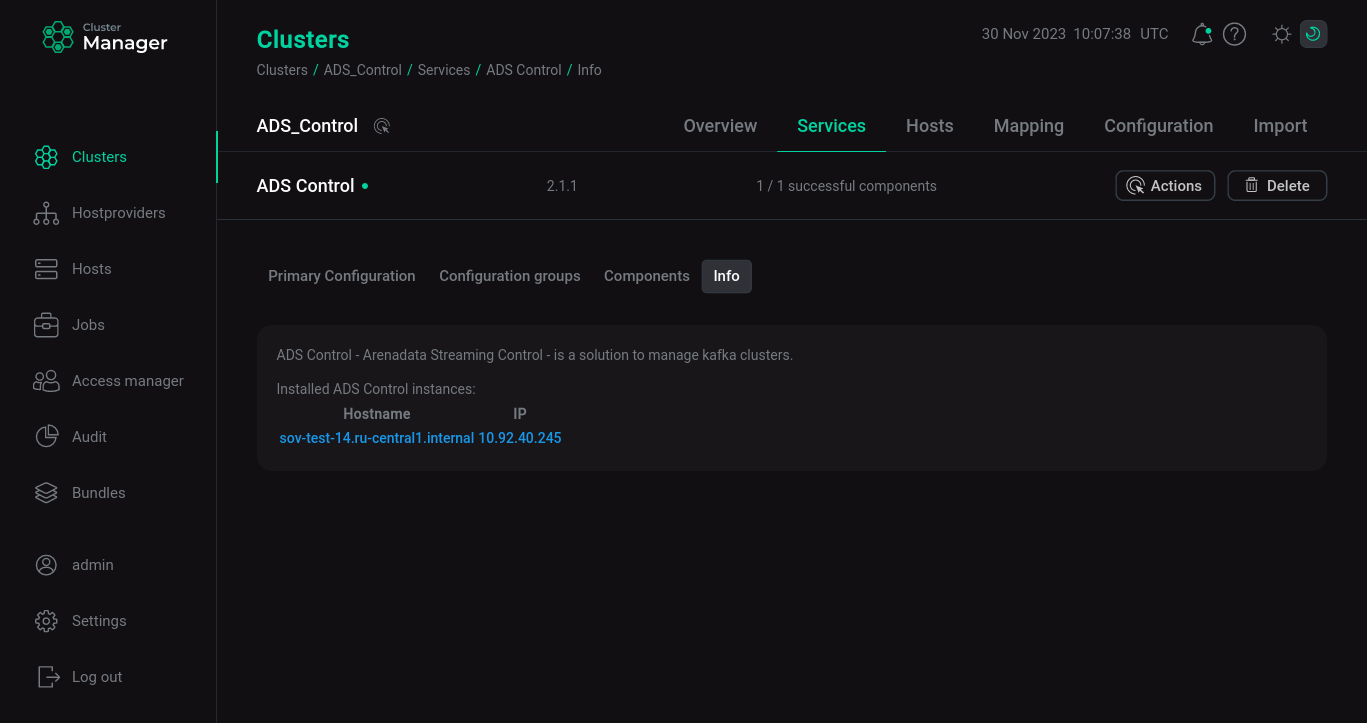Open the help question-mark icon
Screen dimensions: 1367x723
[1235, 34]
